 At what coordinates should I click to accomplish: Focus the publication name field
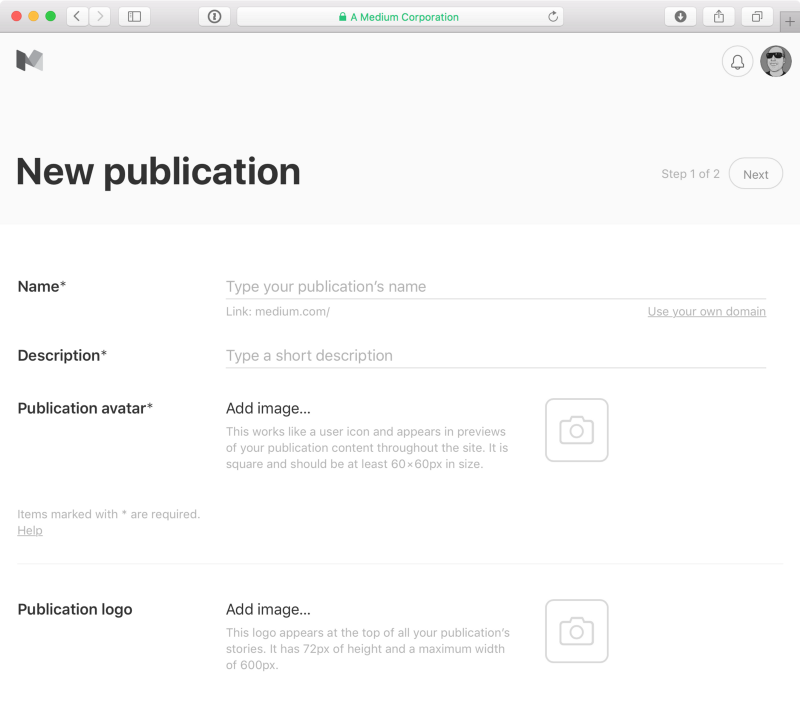[x=495, y=287]
